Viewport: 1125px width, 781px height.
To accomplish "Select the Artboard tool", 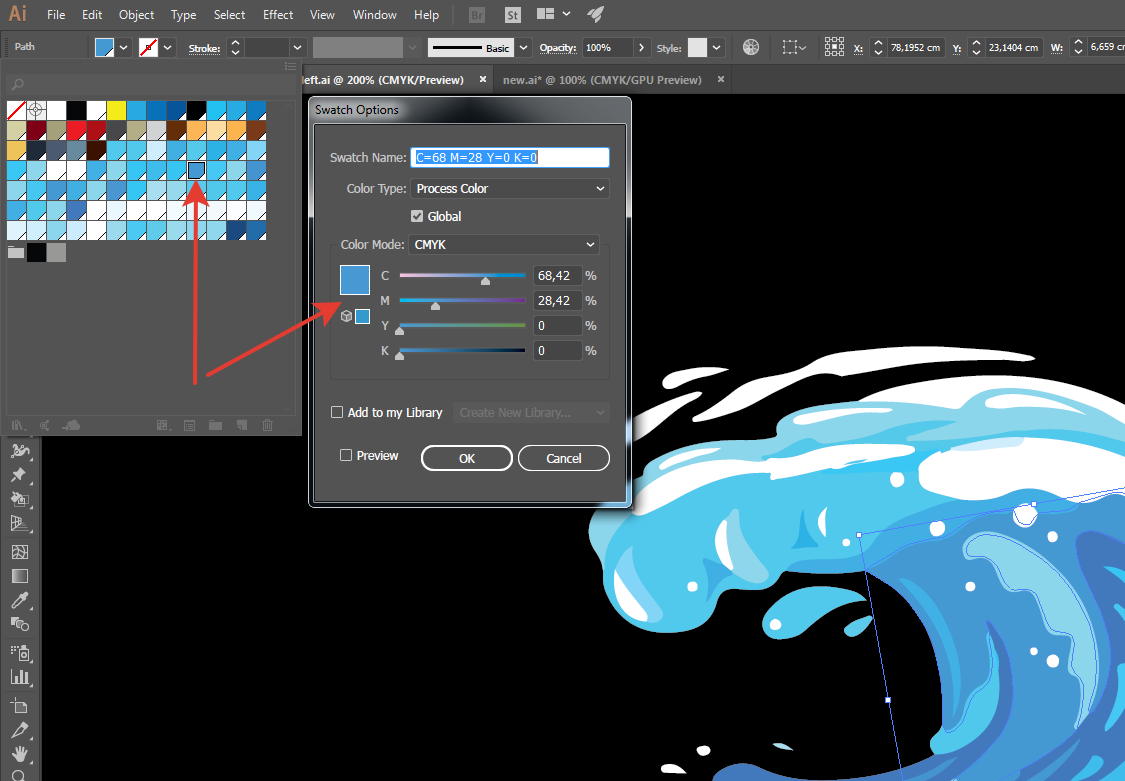I will 19,706.
